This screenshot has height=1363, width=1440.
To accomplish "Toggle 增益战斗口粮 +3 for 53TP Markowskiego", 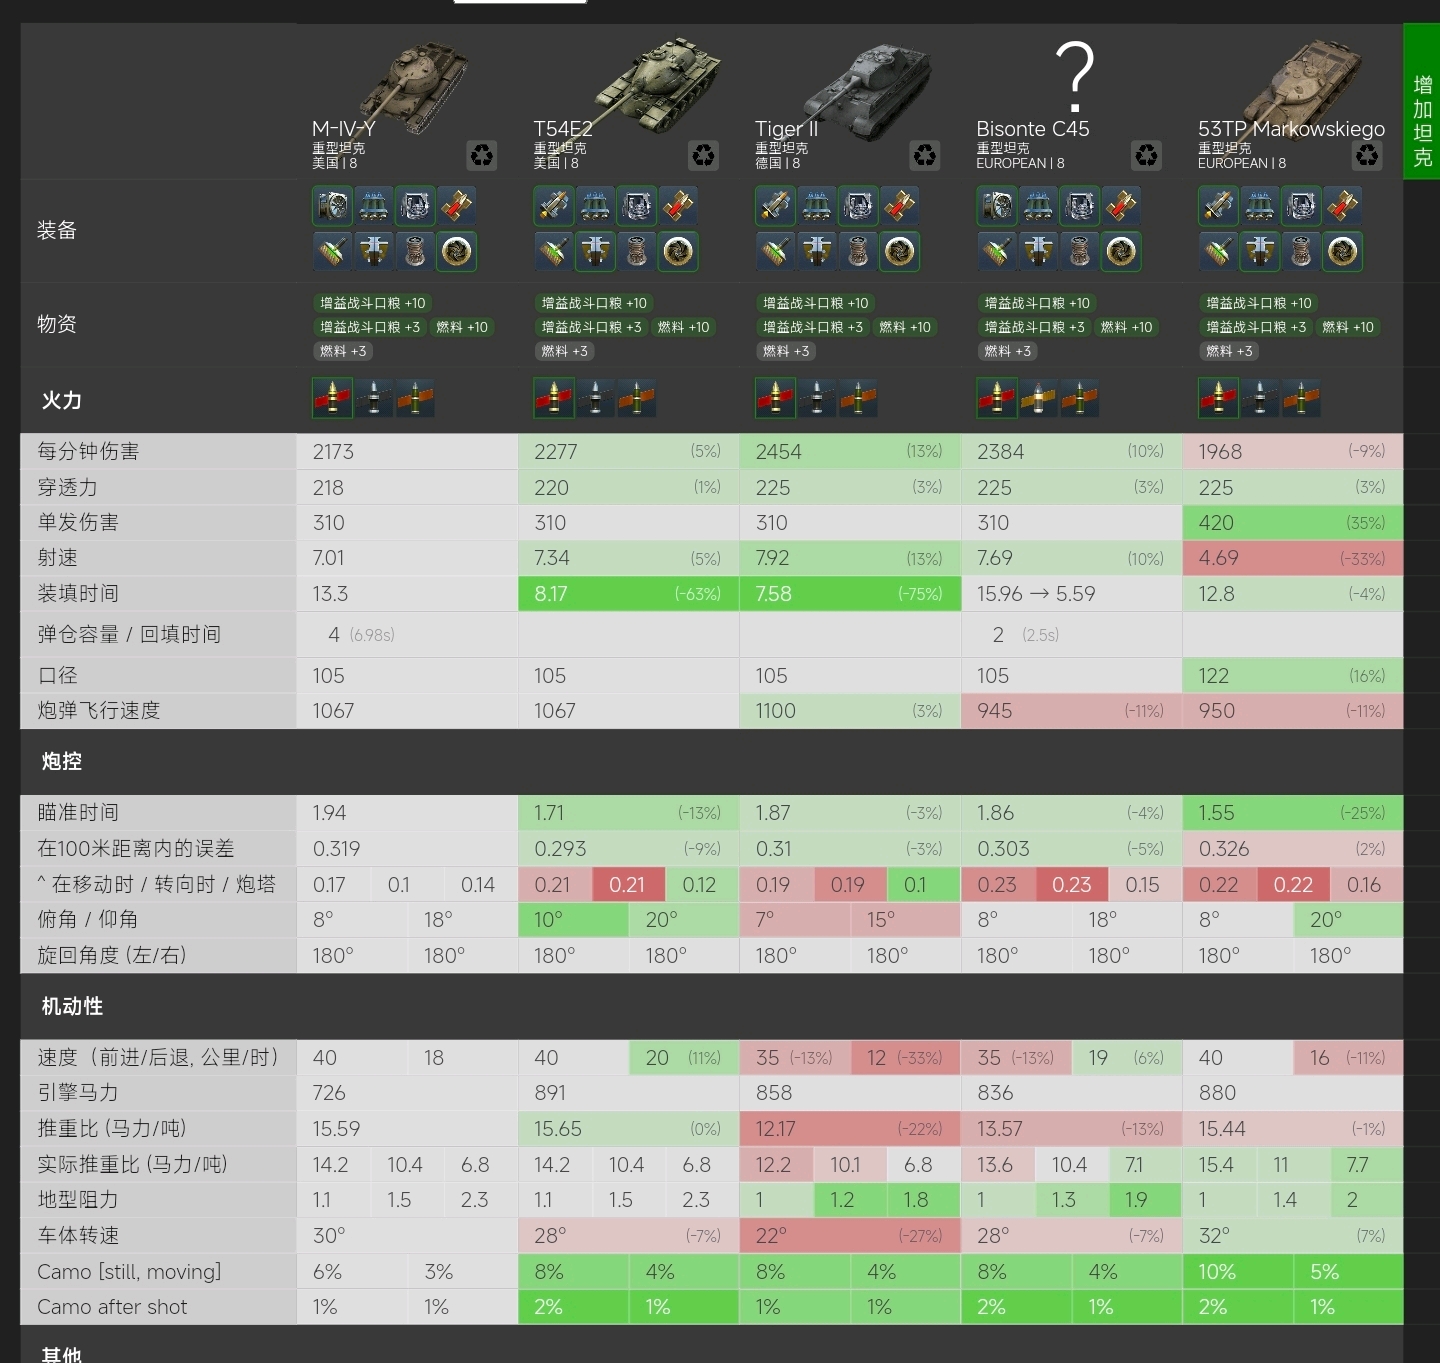I will pos(1256,327).
